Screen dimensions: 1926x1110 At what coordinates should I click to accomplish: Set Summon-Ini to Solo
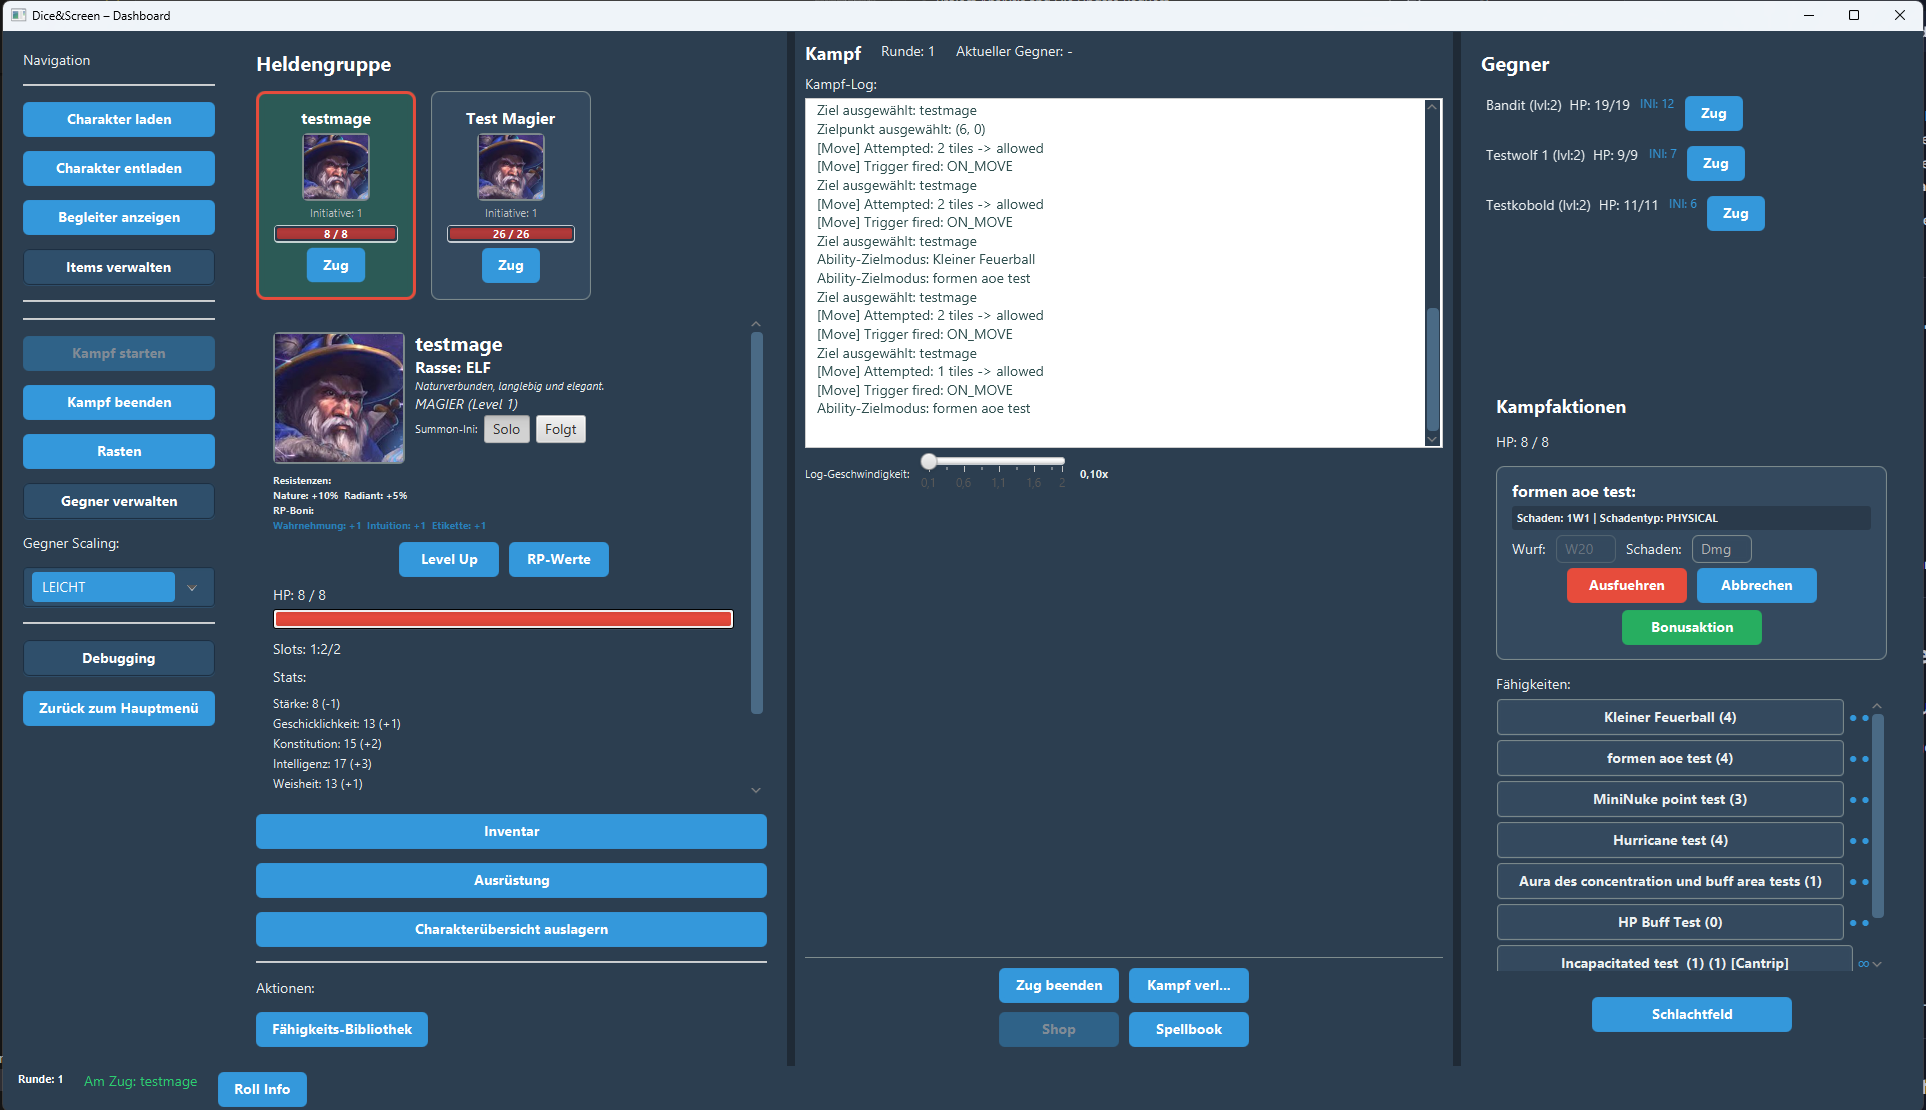pos(506,429)
